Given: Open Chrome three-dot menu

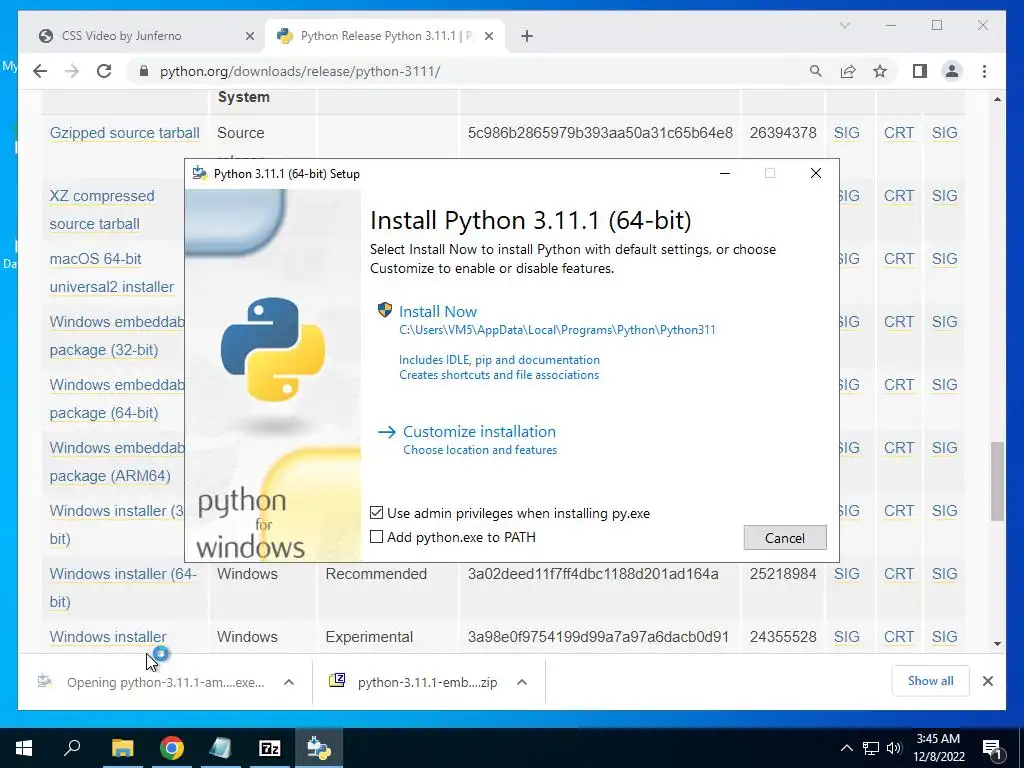Looking at the screenshot, I should (984, 71).
